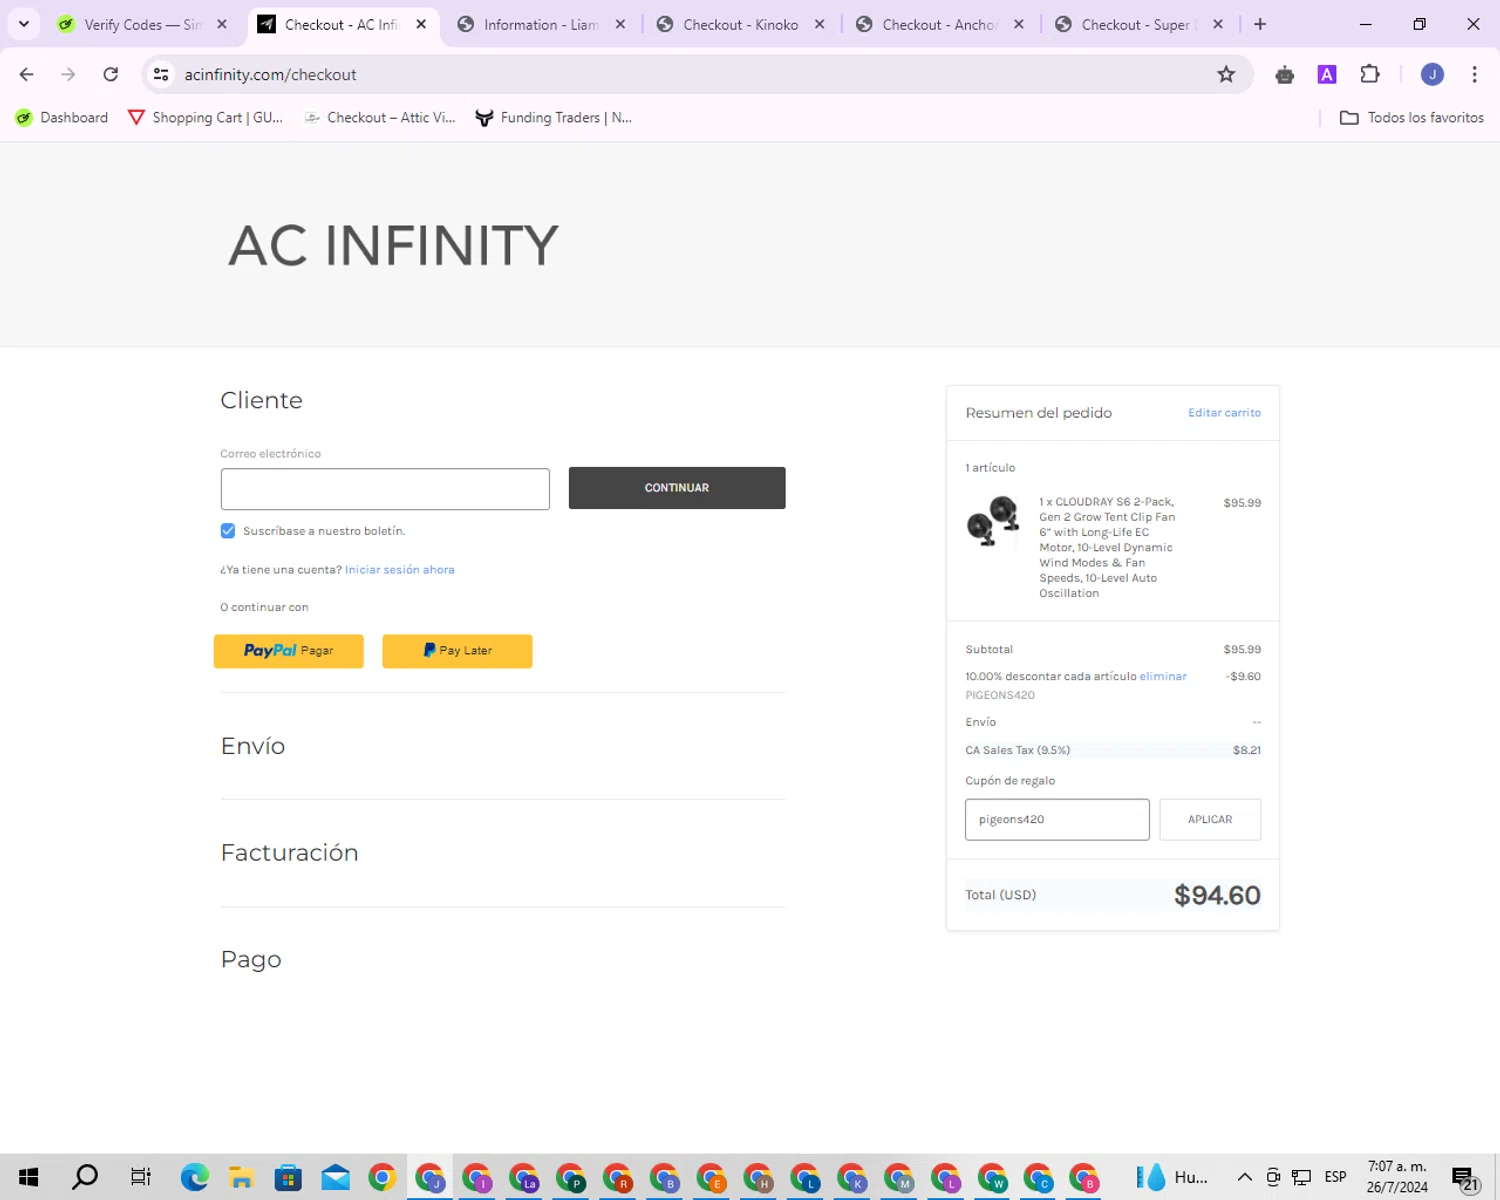Screen dimensions: 1500x1200
Task: Uncheck 'Suscríbase a nuestro boletín' checkbox
Action: [x=228, y=531]
